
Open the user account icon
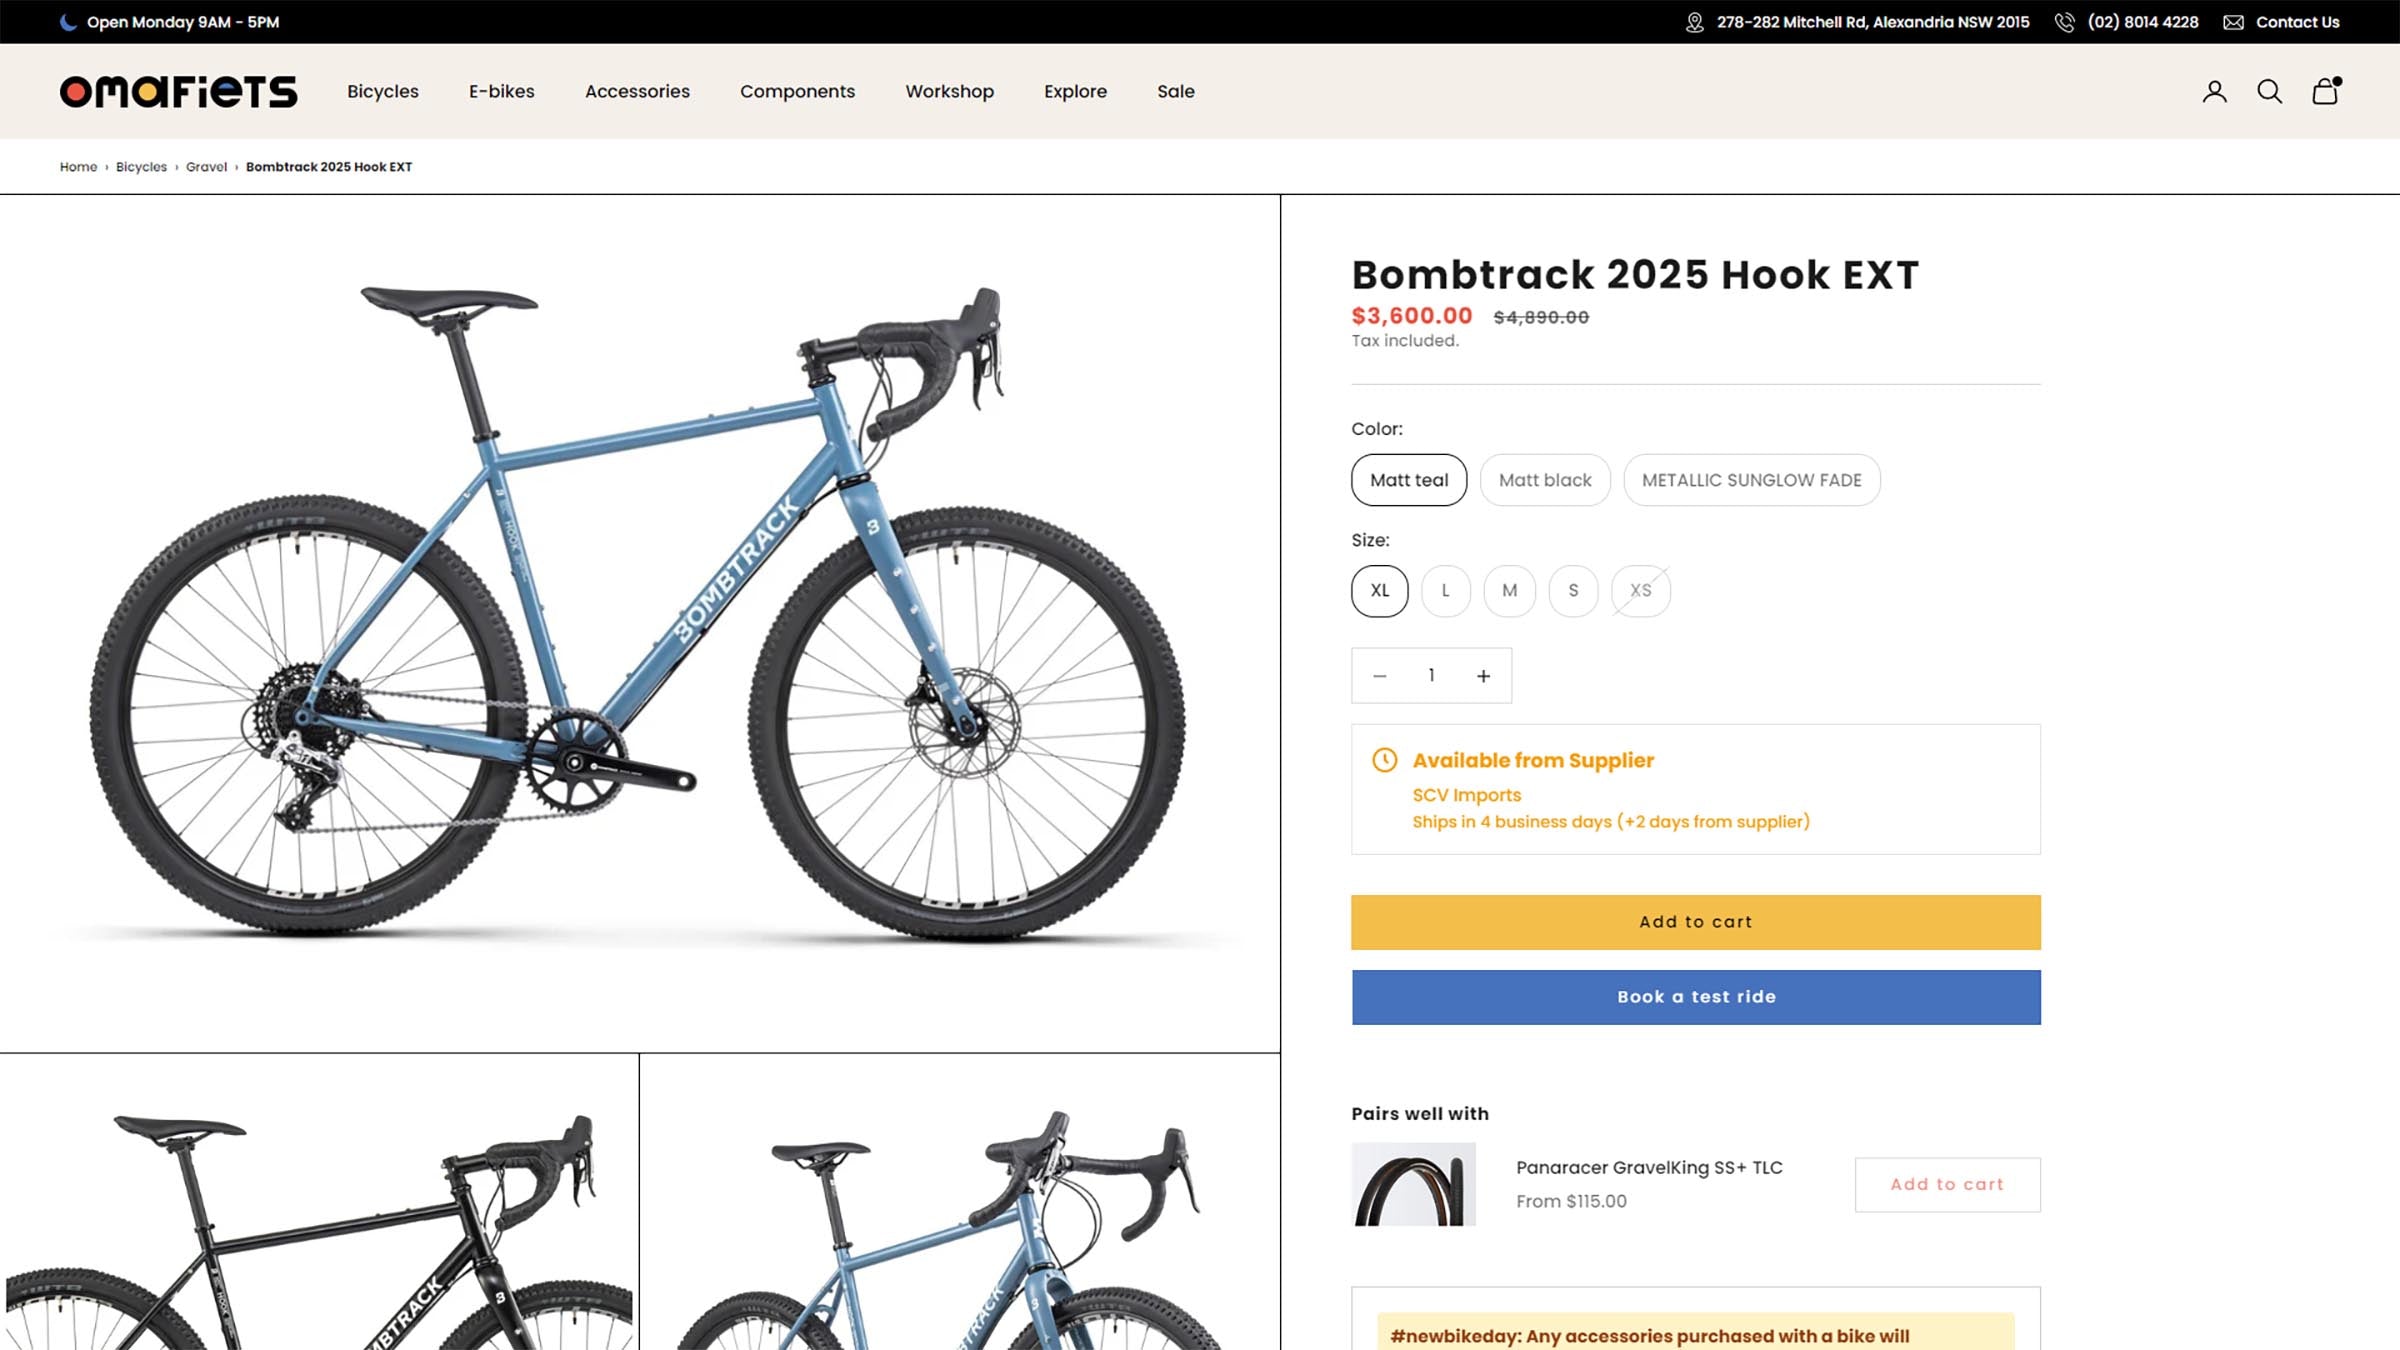[2214, 92]
